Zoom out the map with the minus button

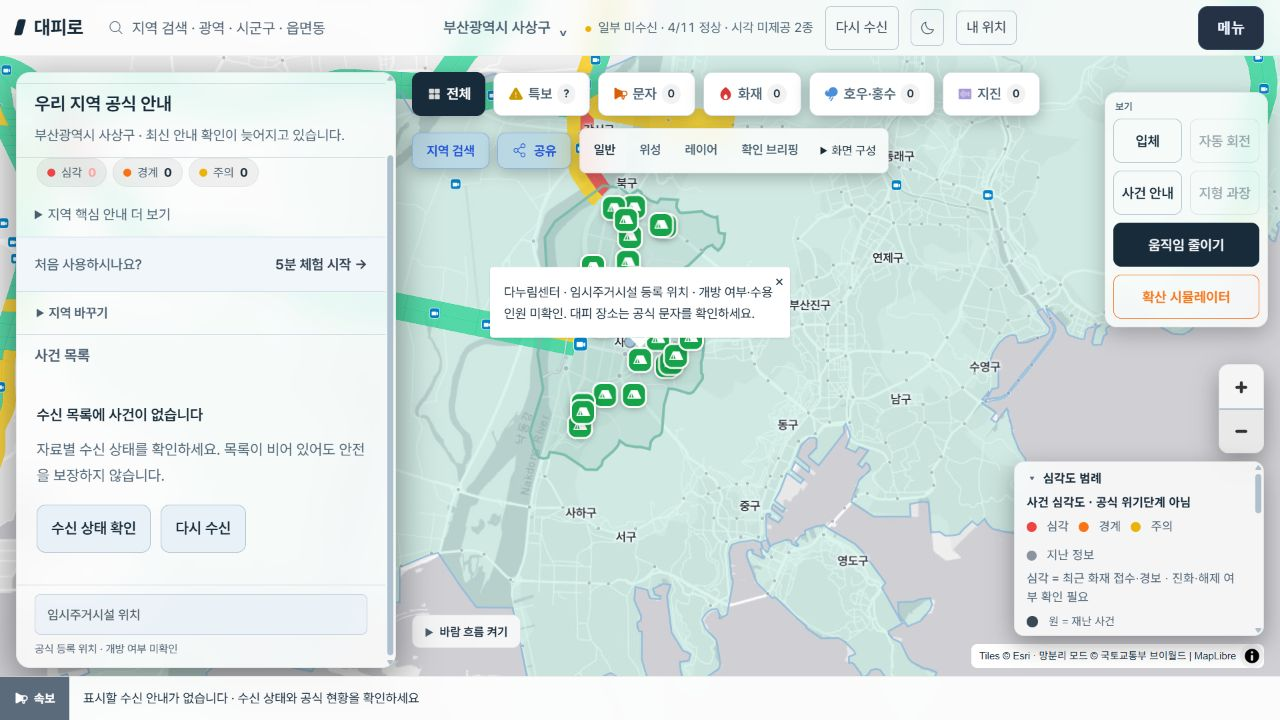(1241, 431)
